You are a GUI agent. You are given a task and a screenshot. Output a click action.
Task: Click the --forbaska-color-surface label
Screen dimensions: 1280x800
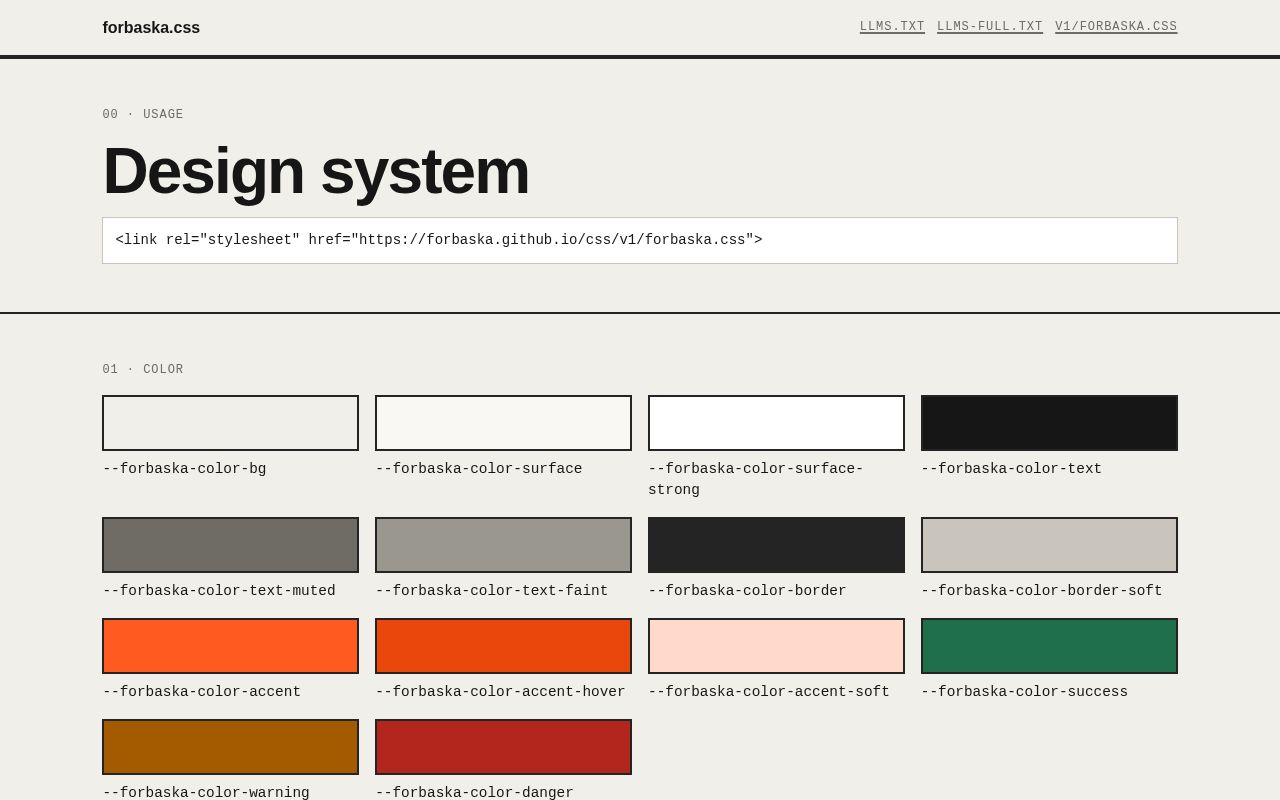479,469
